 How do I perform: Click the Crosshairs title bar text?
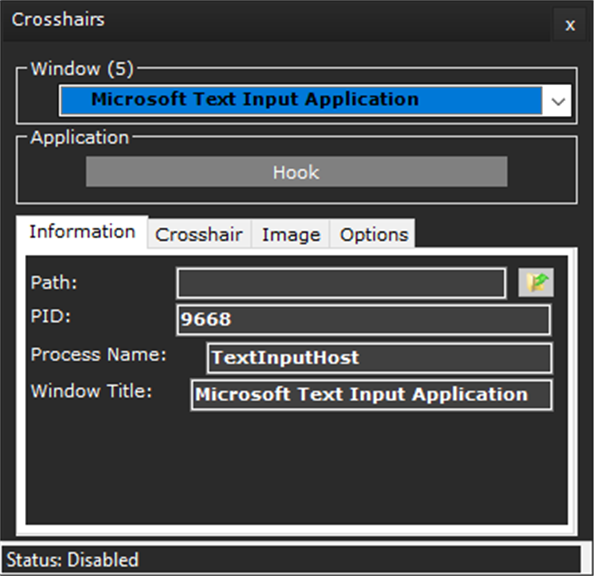pos(58,19)
